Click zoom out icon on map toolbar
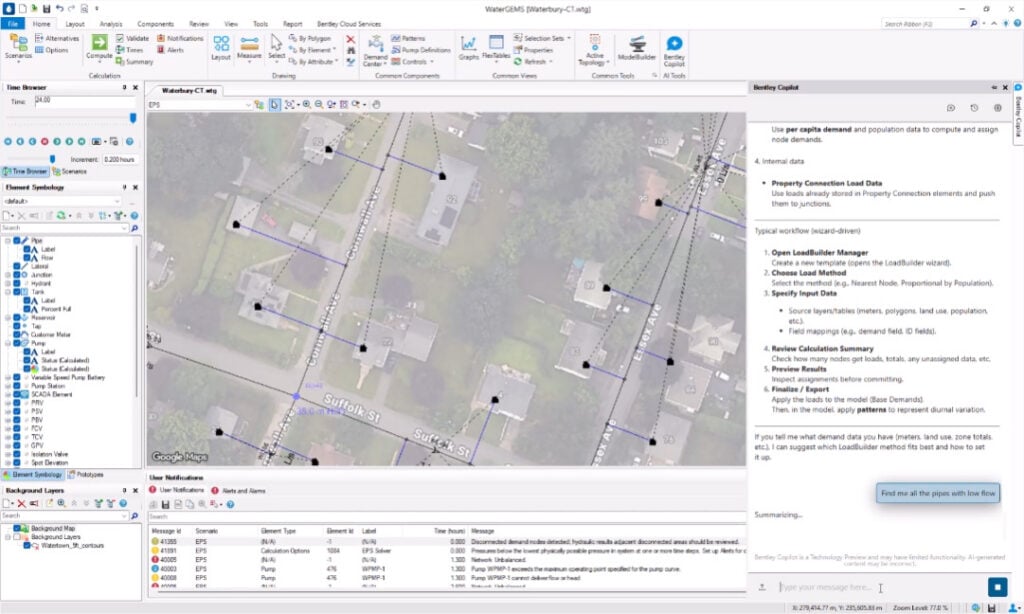This screenshot has width=1024, height=614. [319, 105]
